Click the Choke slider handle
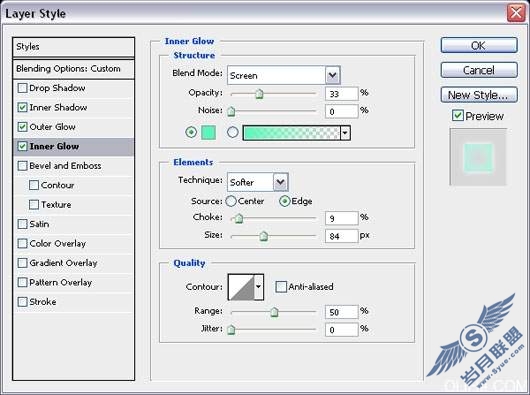530x395 pixels. click(239, 218)
